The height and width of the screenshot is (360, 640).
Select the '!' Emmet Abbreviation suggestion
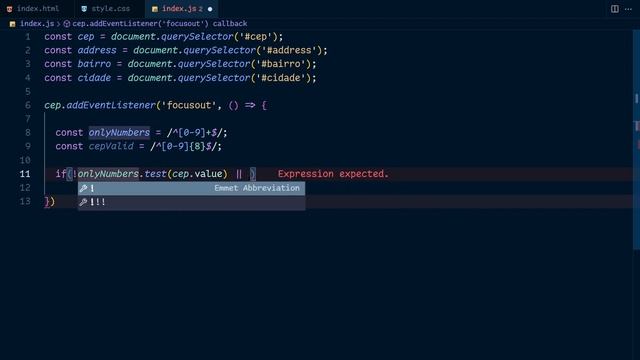(191, 188)
